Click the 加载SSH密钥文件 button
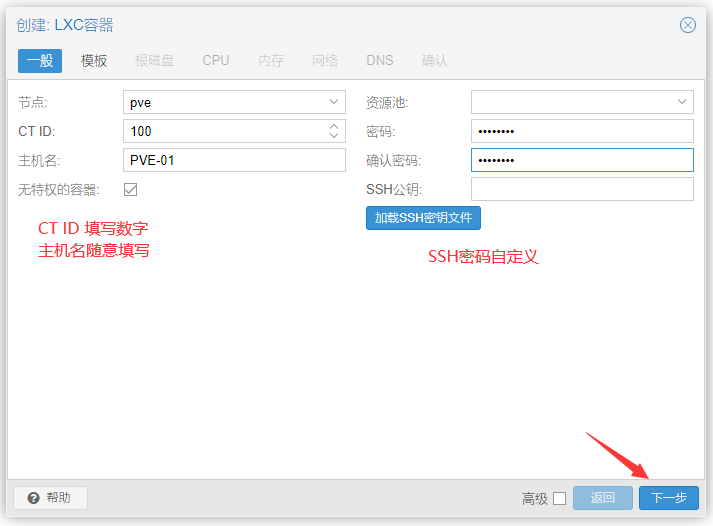The width and height of the screenshot is (713, 526). pos(423,217)
